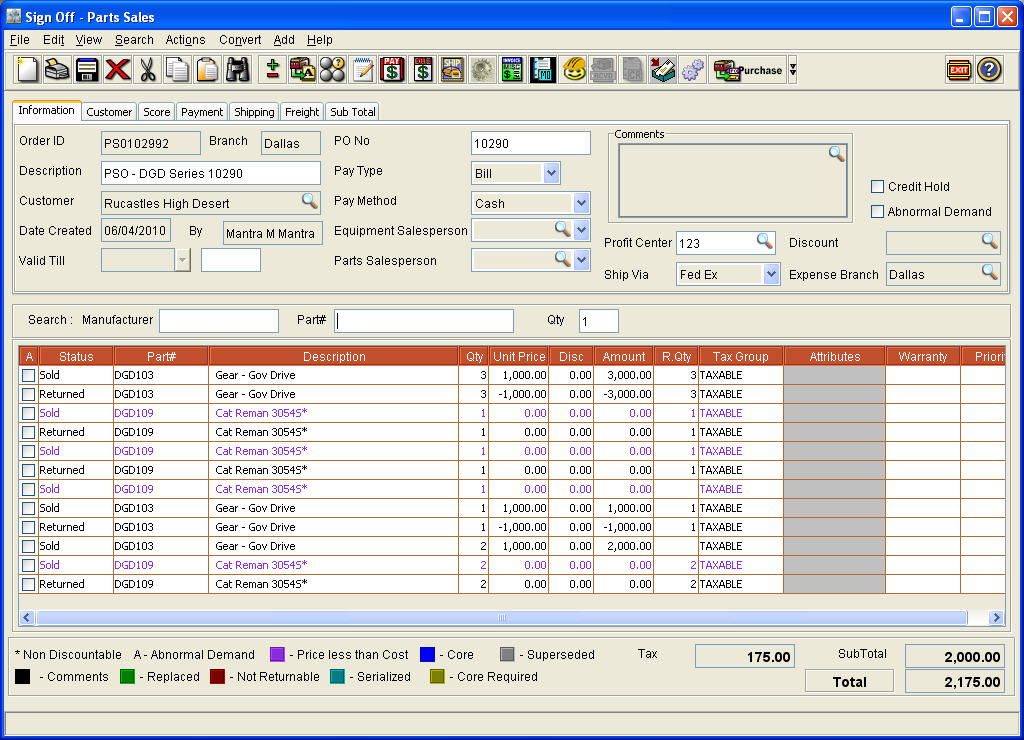
Task: Click the Unit Price column header
Action: 519,357
